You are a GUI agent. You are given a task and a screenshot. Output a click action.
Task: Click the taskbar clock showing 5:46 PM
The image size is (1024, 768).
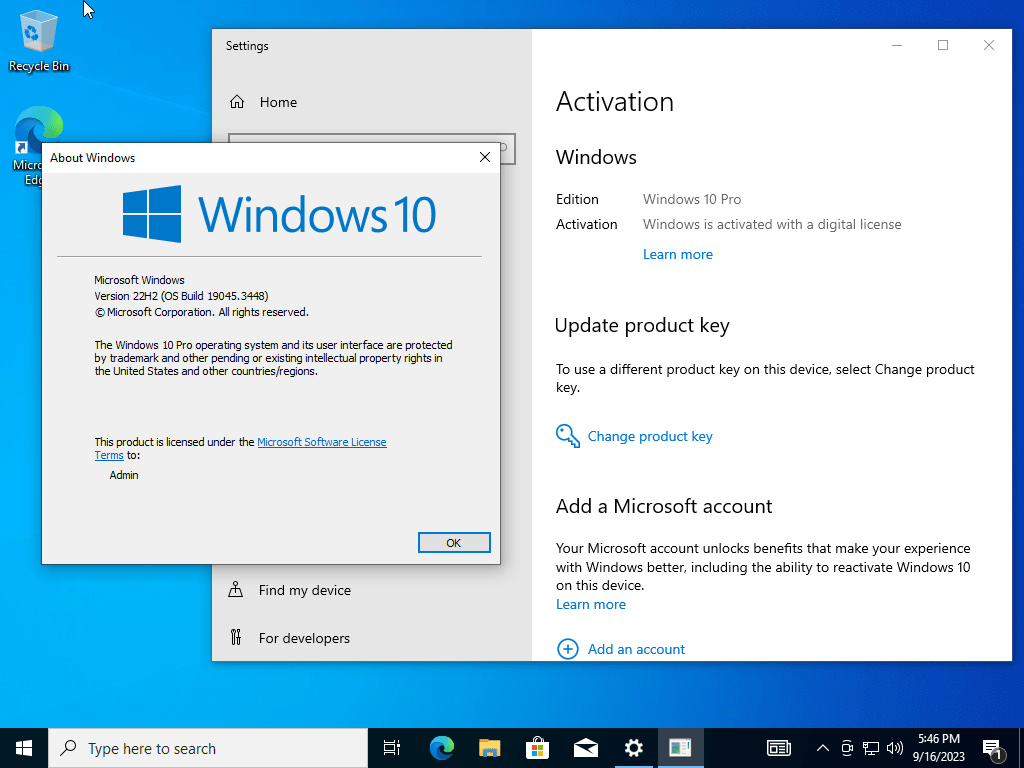(938, 748)
